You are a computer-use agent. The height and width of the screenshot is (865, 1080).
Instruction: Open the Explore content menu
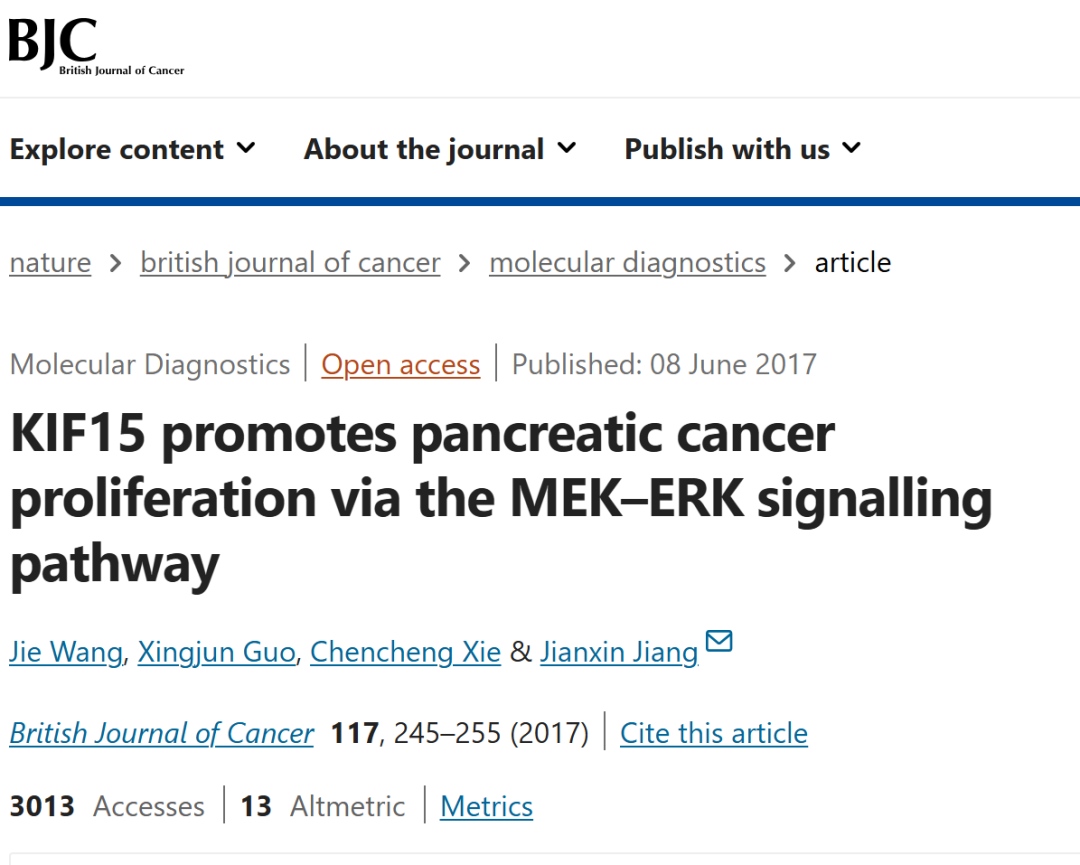pyautogui.click(x=132, y=149)
